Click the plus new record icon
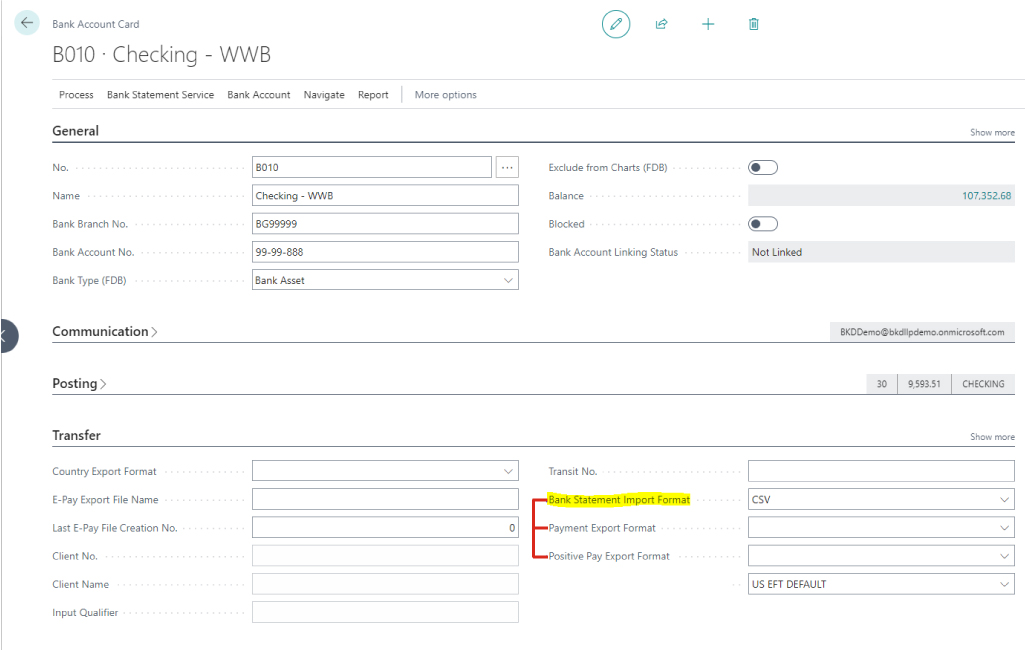The width and height of the screenshot is (1025, 650). 708,24
